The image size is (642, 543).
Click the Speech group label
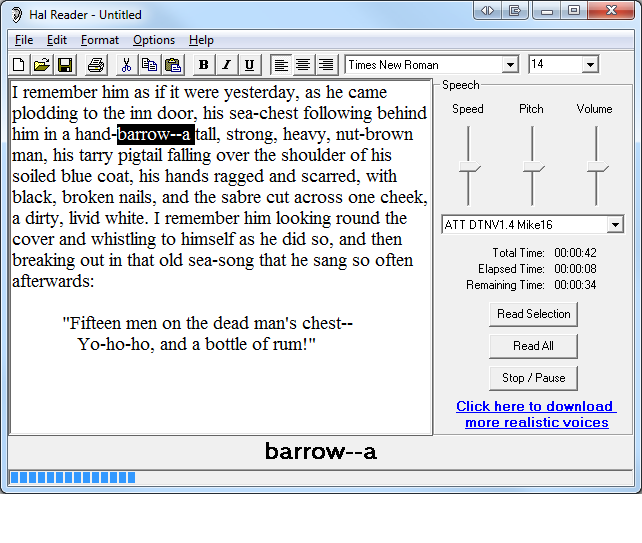point(461,85)
